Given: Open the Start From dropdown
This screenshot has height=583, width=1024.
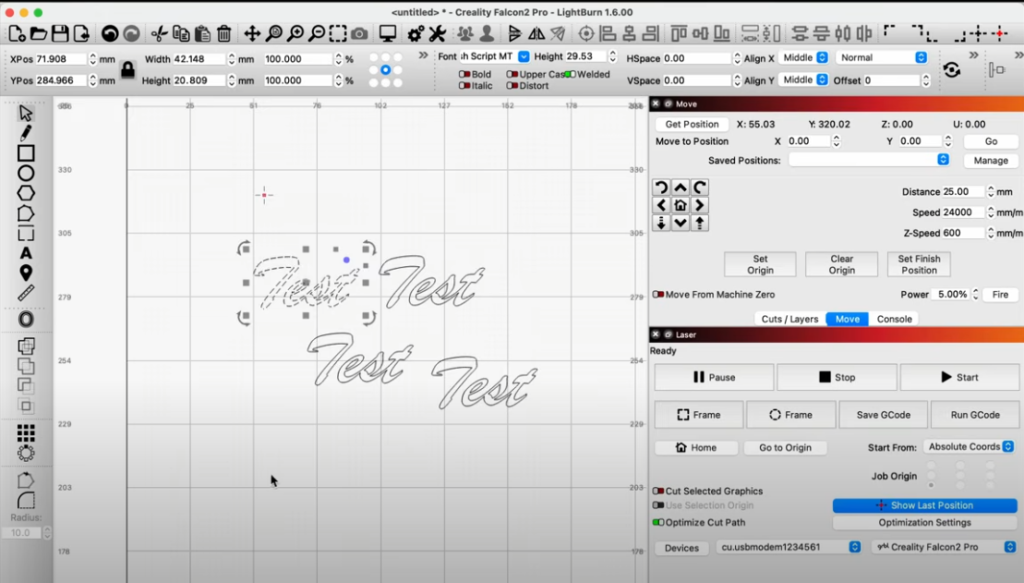Looking at the screenshot, I should (x=968, y=447).
